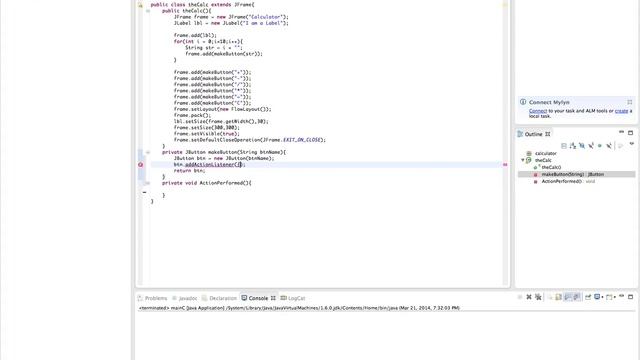This screenshot has width=640, height=360.
Task: Click the frame.pack() code line
Action: pyautogui.click(x=192, y=116)
